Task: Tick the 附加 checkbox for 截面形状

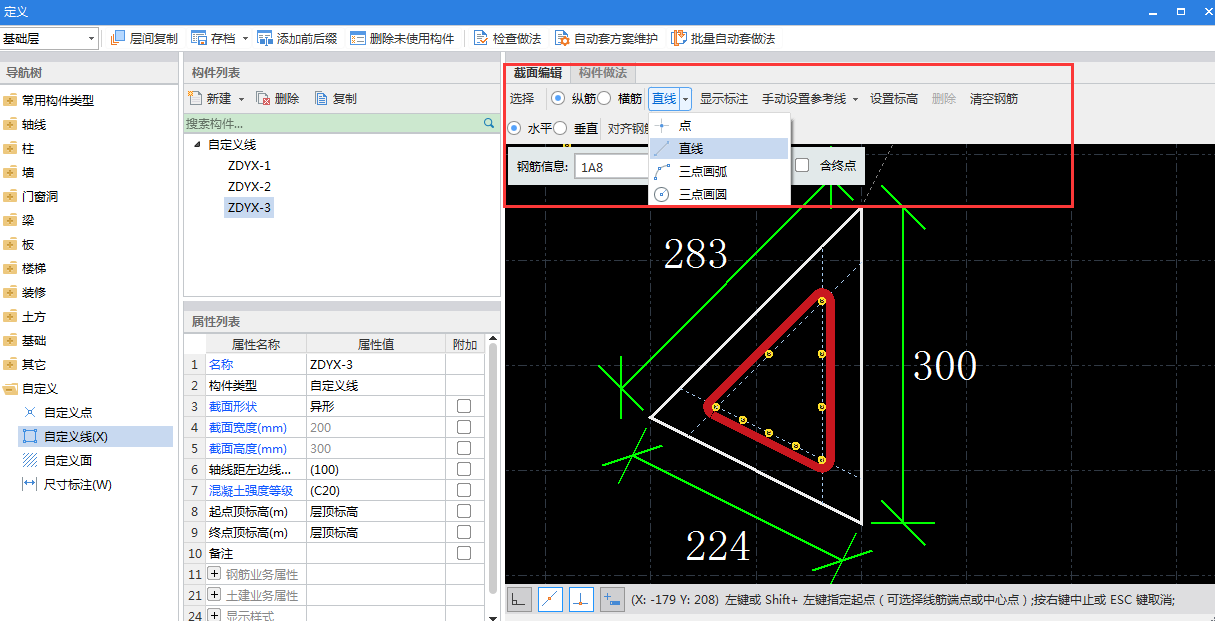Action: (x=464, y=406)
